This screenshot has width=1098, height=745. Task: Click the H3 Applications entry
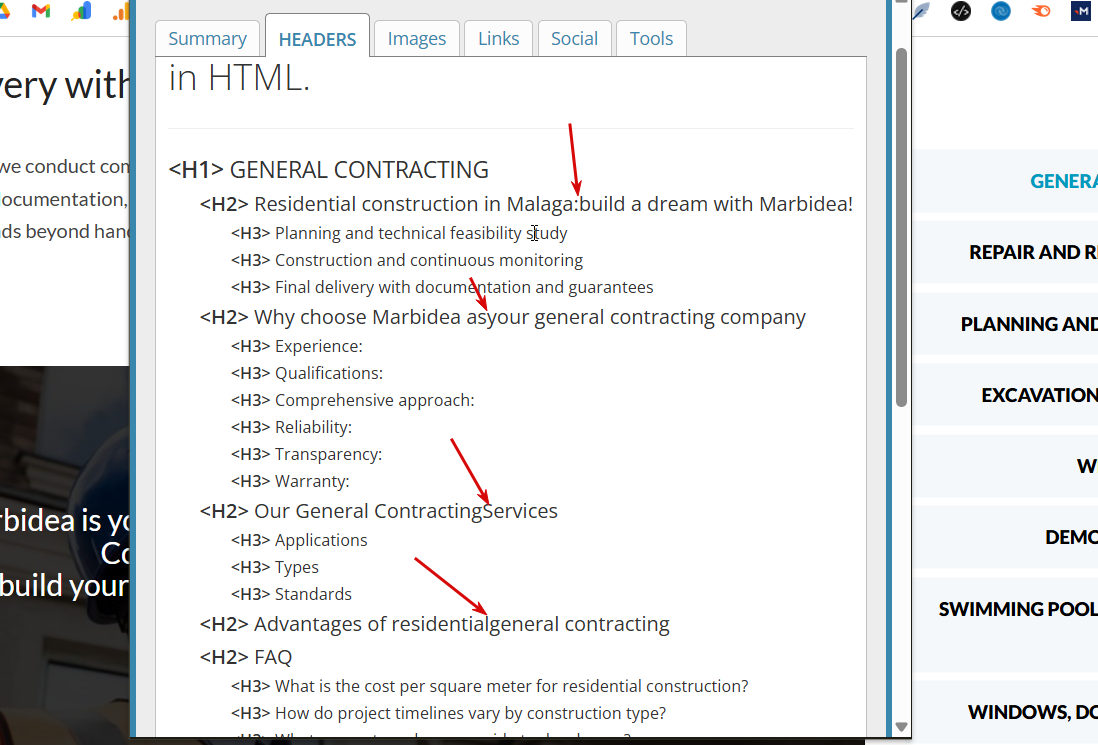299,541
